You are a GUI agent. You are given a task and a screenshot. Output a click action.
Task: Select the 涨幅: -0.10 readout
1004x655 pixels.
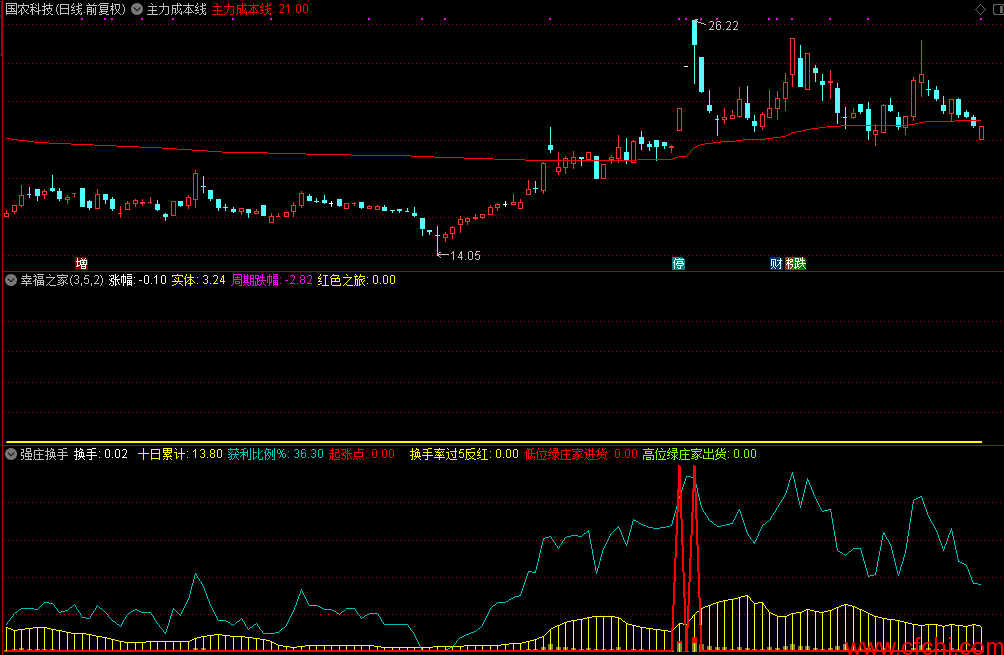tap(138, 280)
